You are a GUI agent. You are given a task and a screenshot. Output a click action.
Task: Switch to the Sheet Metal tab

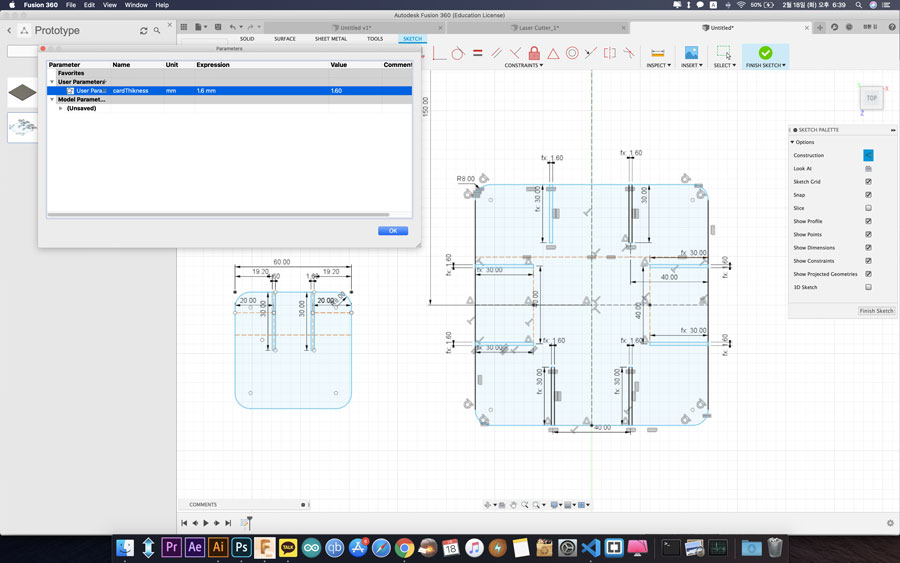click(x=330, y=39)
